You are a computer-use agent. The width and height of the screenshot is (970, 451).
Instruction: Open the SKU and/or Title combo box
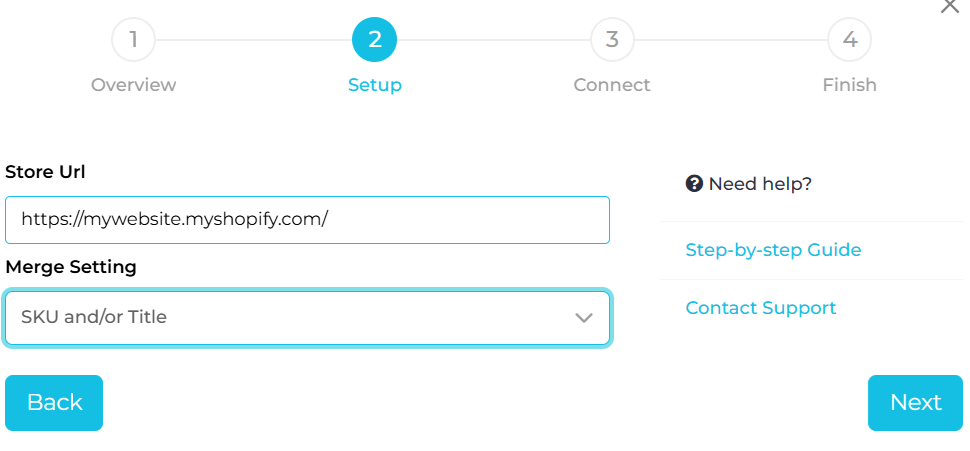300,318
